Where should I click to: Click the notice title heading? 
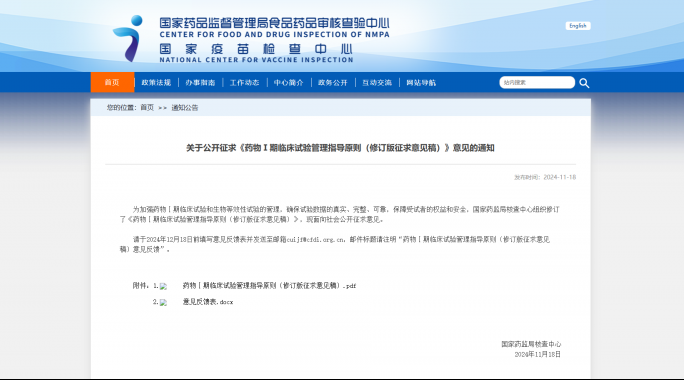pyautogui.click(x=340, y=148)
